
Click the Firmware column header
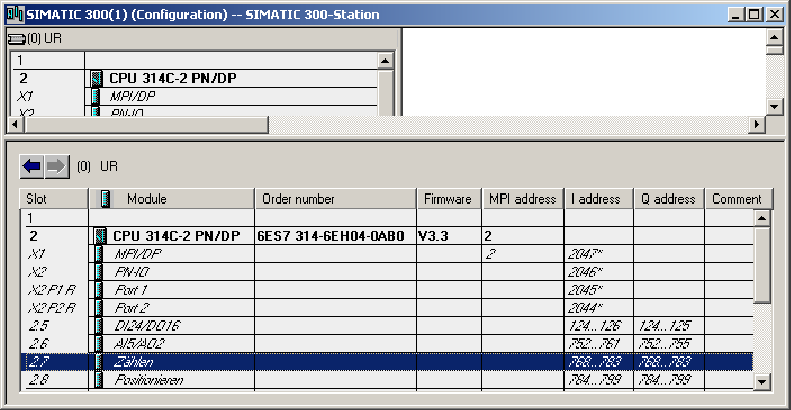click(x=449, y=199)
